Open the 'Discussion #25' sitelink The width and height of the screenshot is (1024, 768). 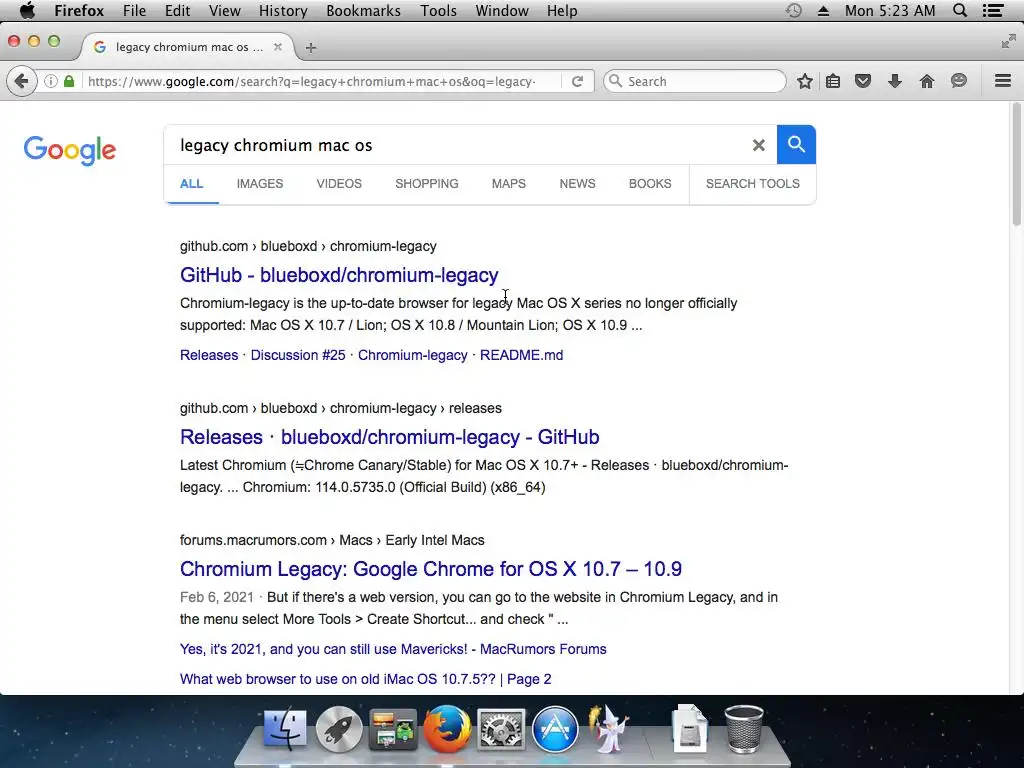point(298,355)
